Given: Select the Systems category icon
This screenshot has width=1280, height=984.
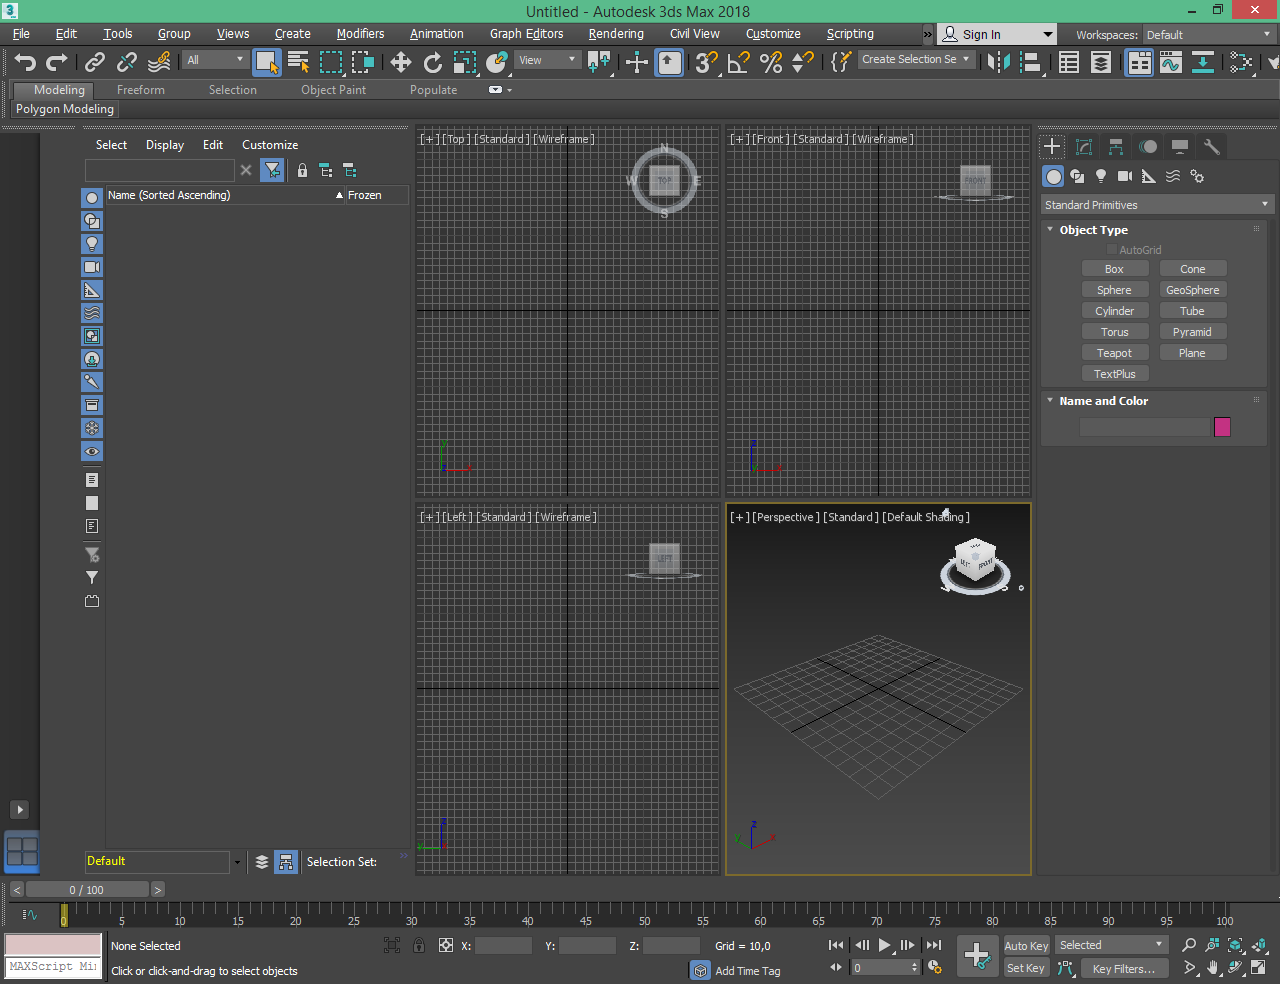Looking at the screenshot, I should click(1197, 176).
